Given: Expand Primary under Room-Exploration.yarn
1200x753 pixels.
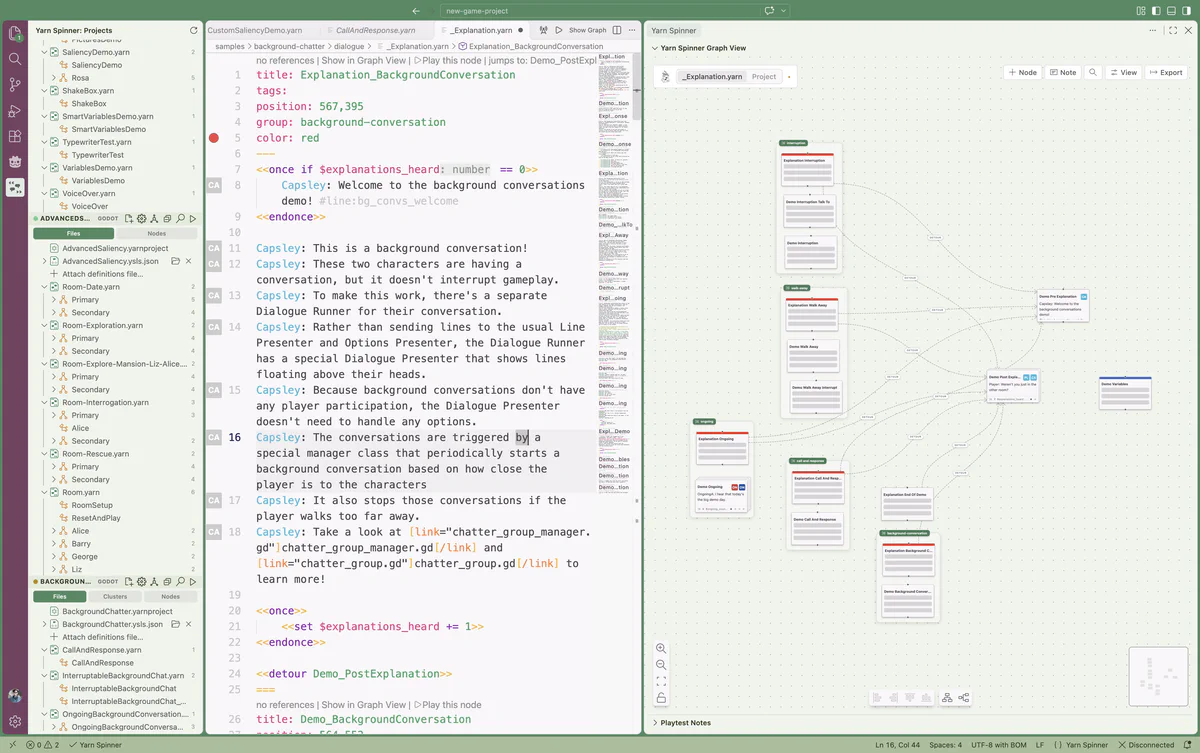Looking at the screenshot, I should pos(55,338).
